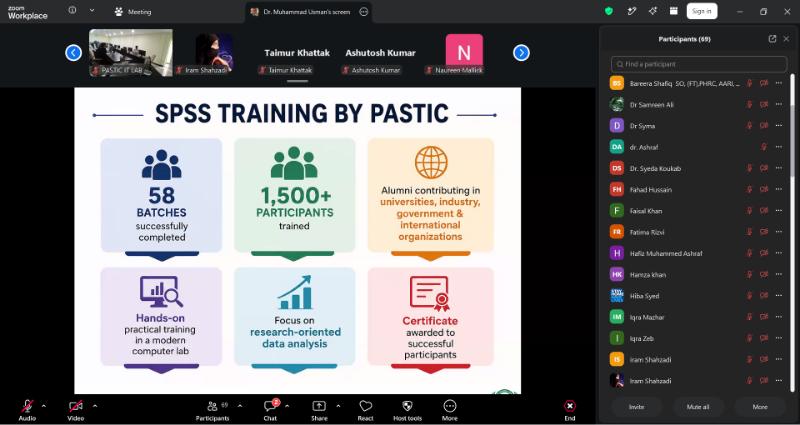The width and height of the screenshot is (800, 425).
Task: Expand the audio options chevron
Action: coord(43,406)
